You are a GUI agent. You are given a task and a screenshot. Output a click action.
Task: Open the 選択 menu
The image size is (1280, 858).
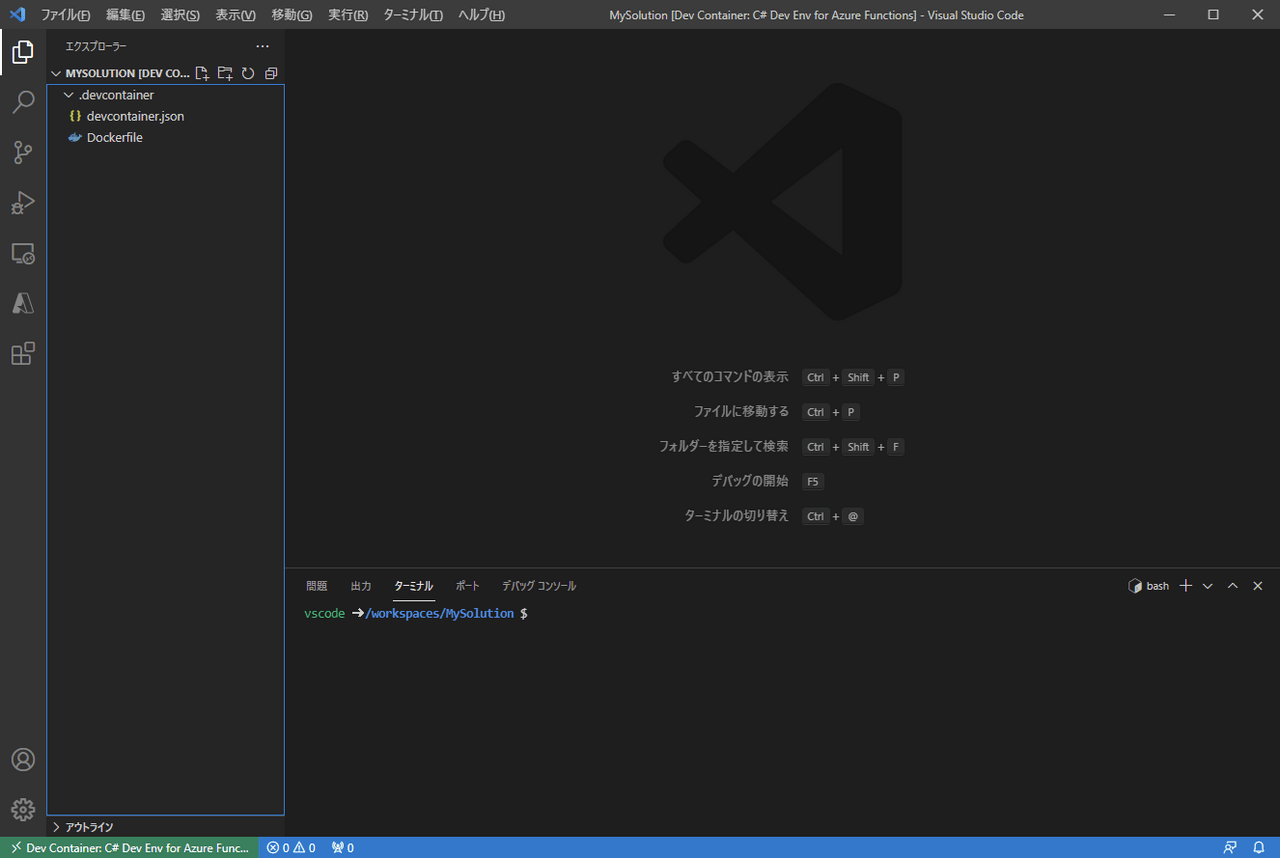tap(180, 15)
